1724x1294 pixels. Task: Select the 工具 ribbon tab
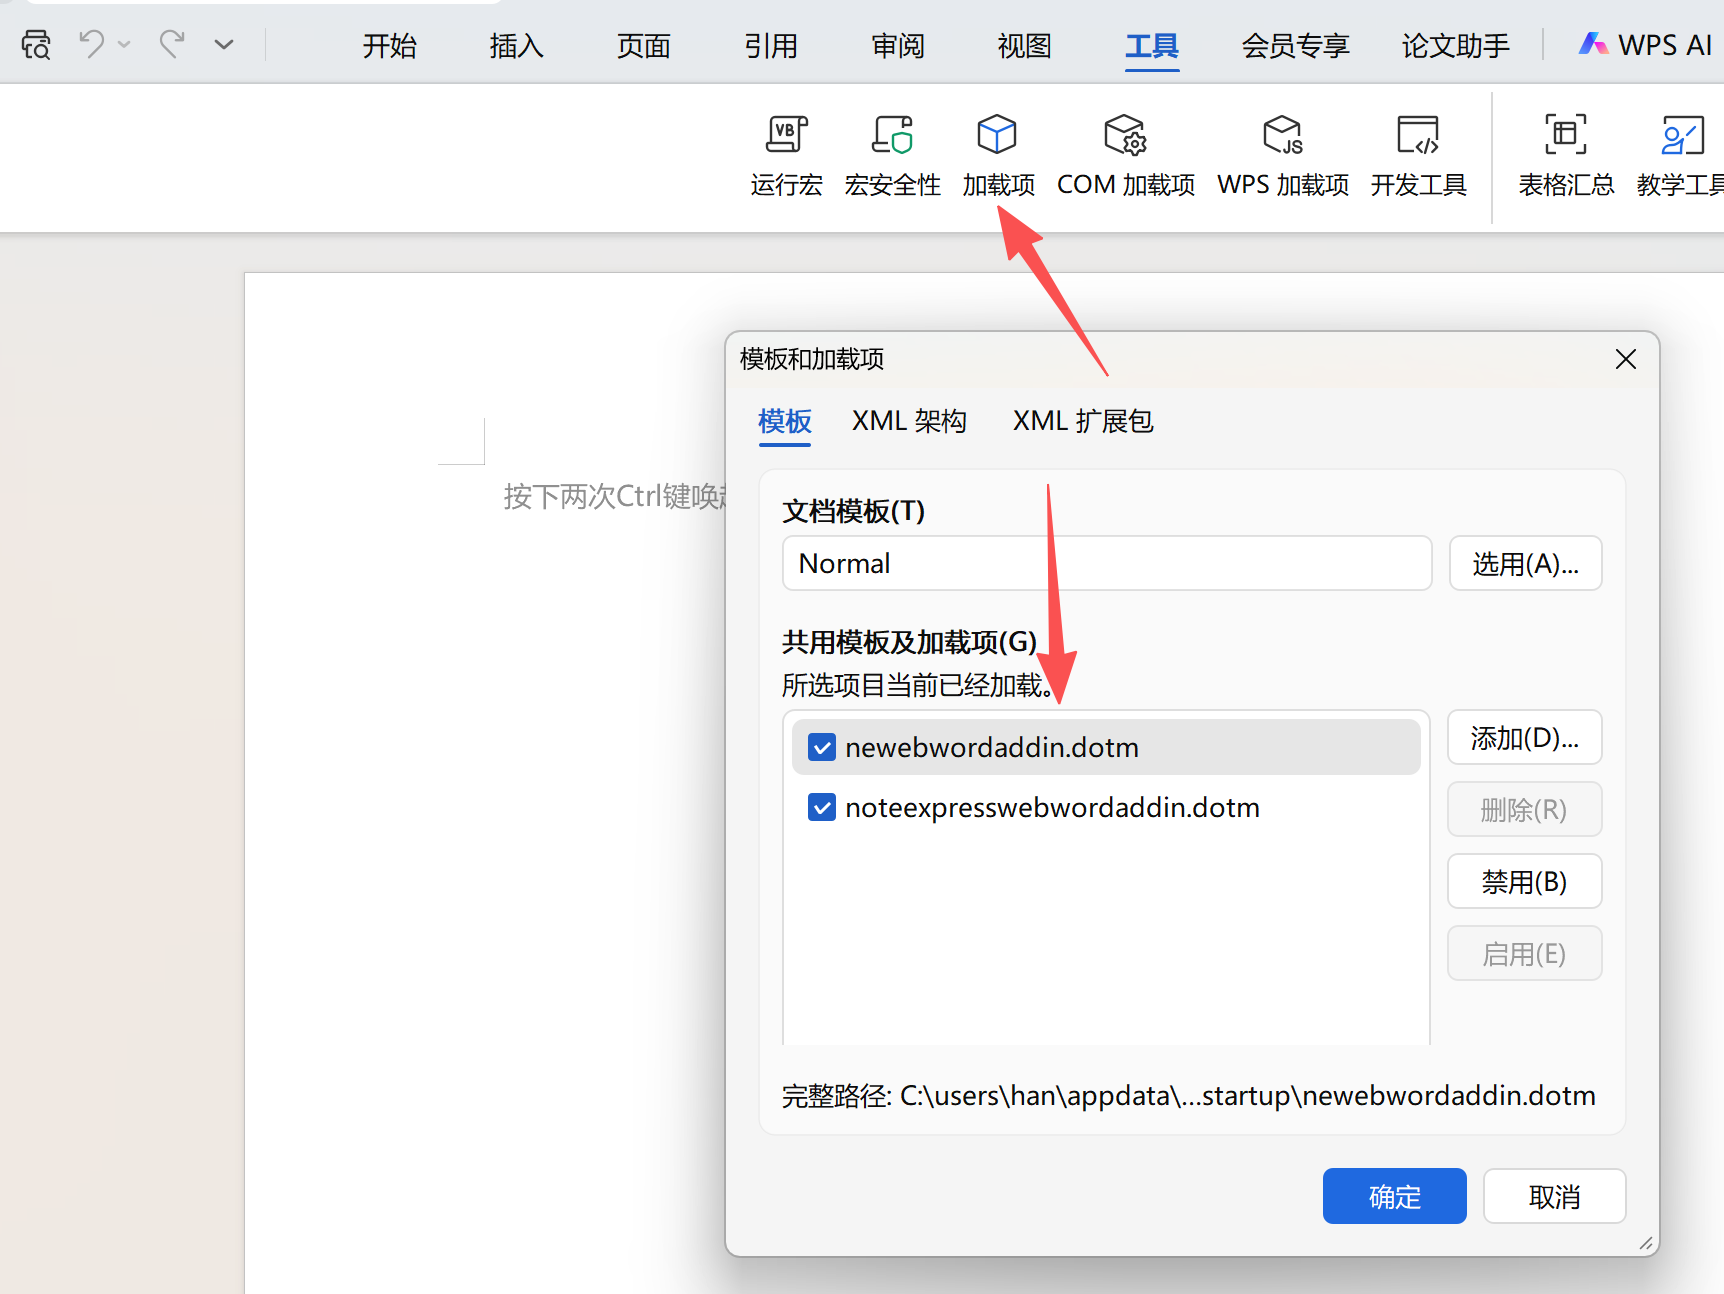pos(1152,46)
